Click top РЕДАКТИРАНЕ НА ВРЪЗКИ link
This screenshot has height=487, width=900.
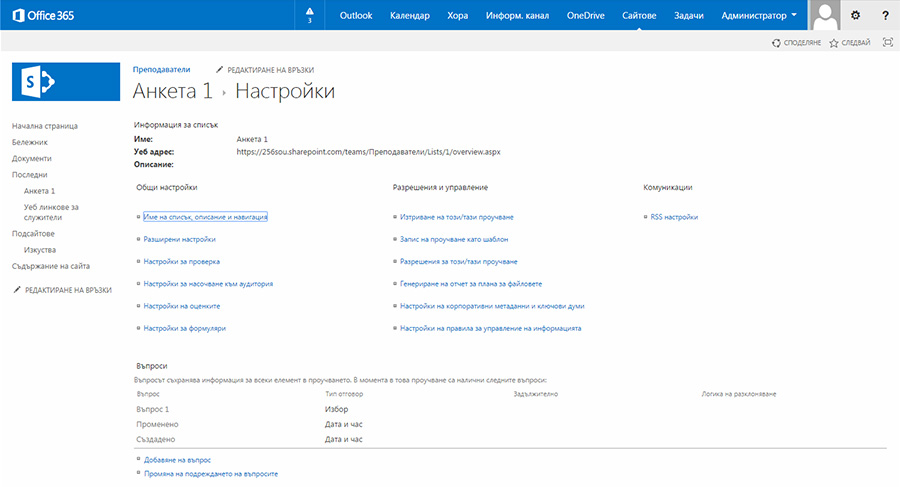pos(270,70)
